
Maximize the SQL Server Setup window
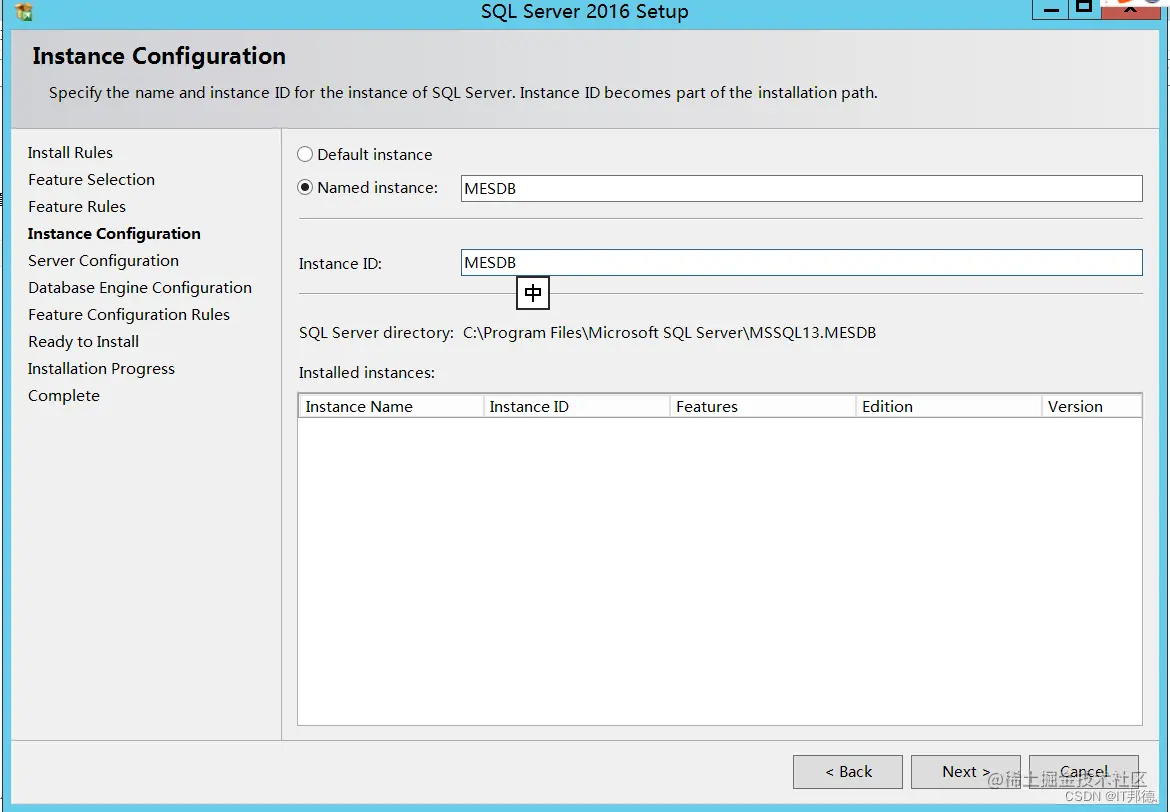(x=1085, y=8)
